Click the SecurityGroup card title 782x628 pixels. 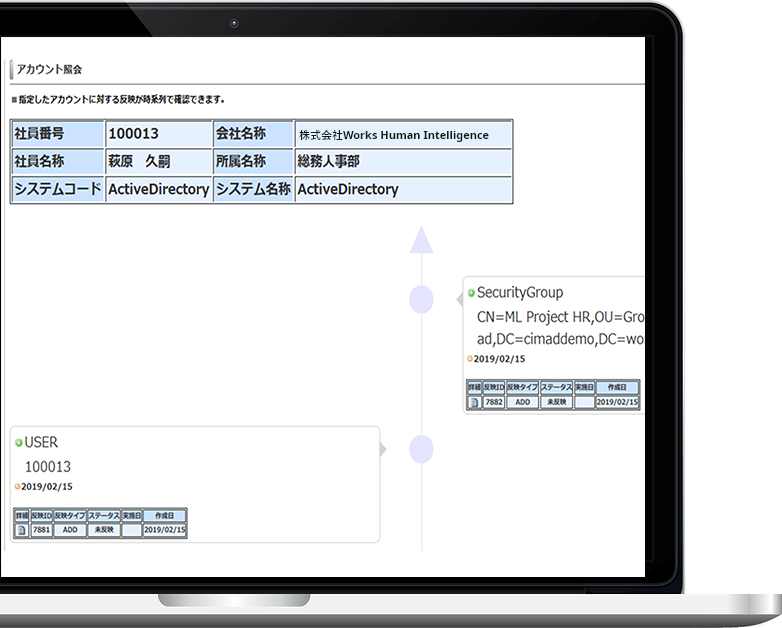tap(520, 293)
